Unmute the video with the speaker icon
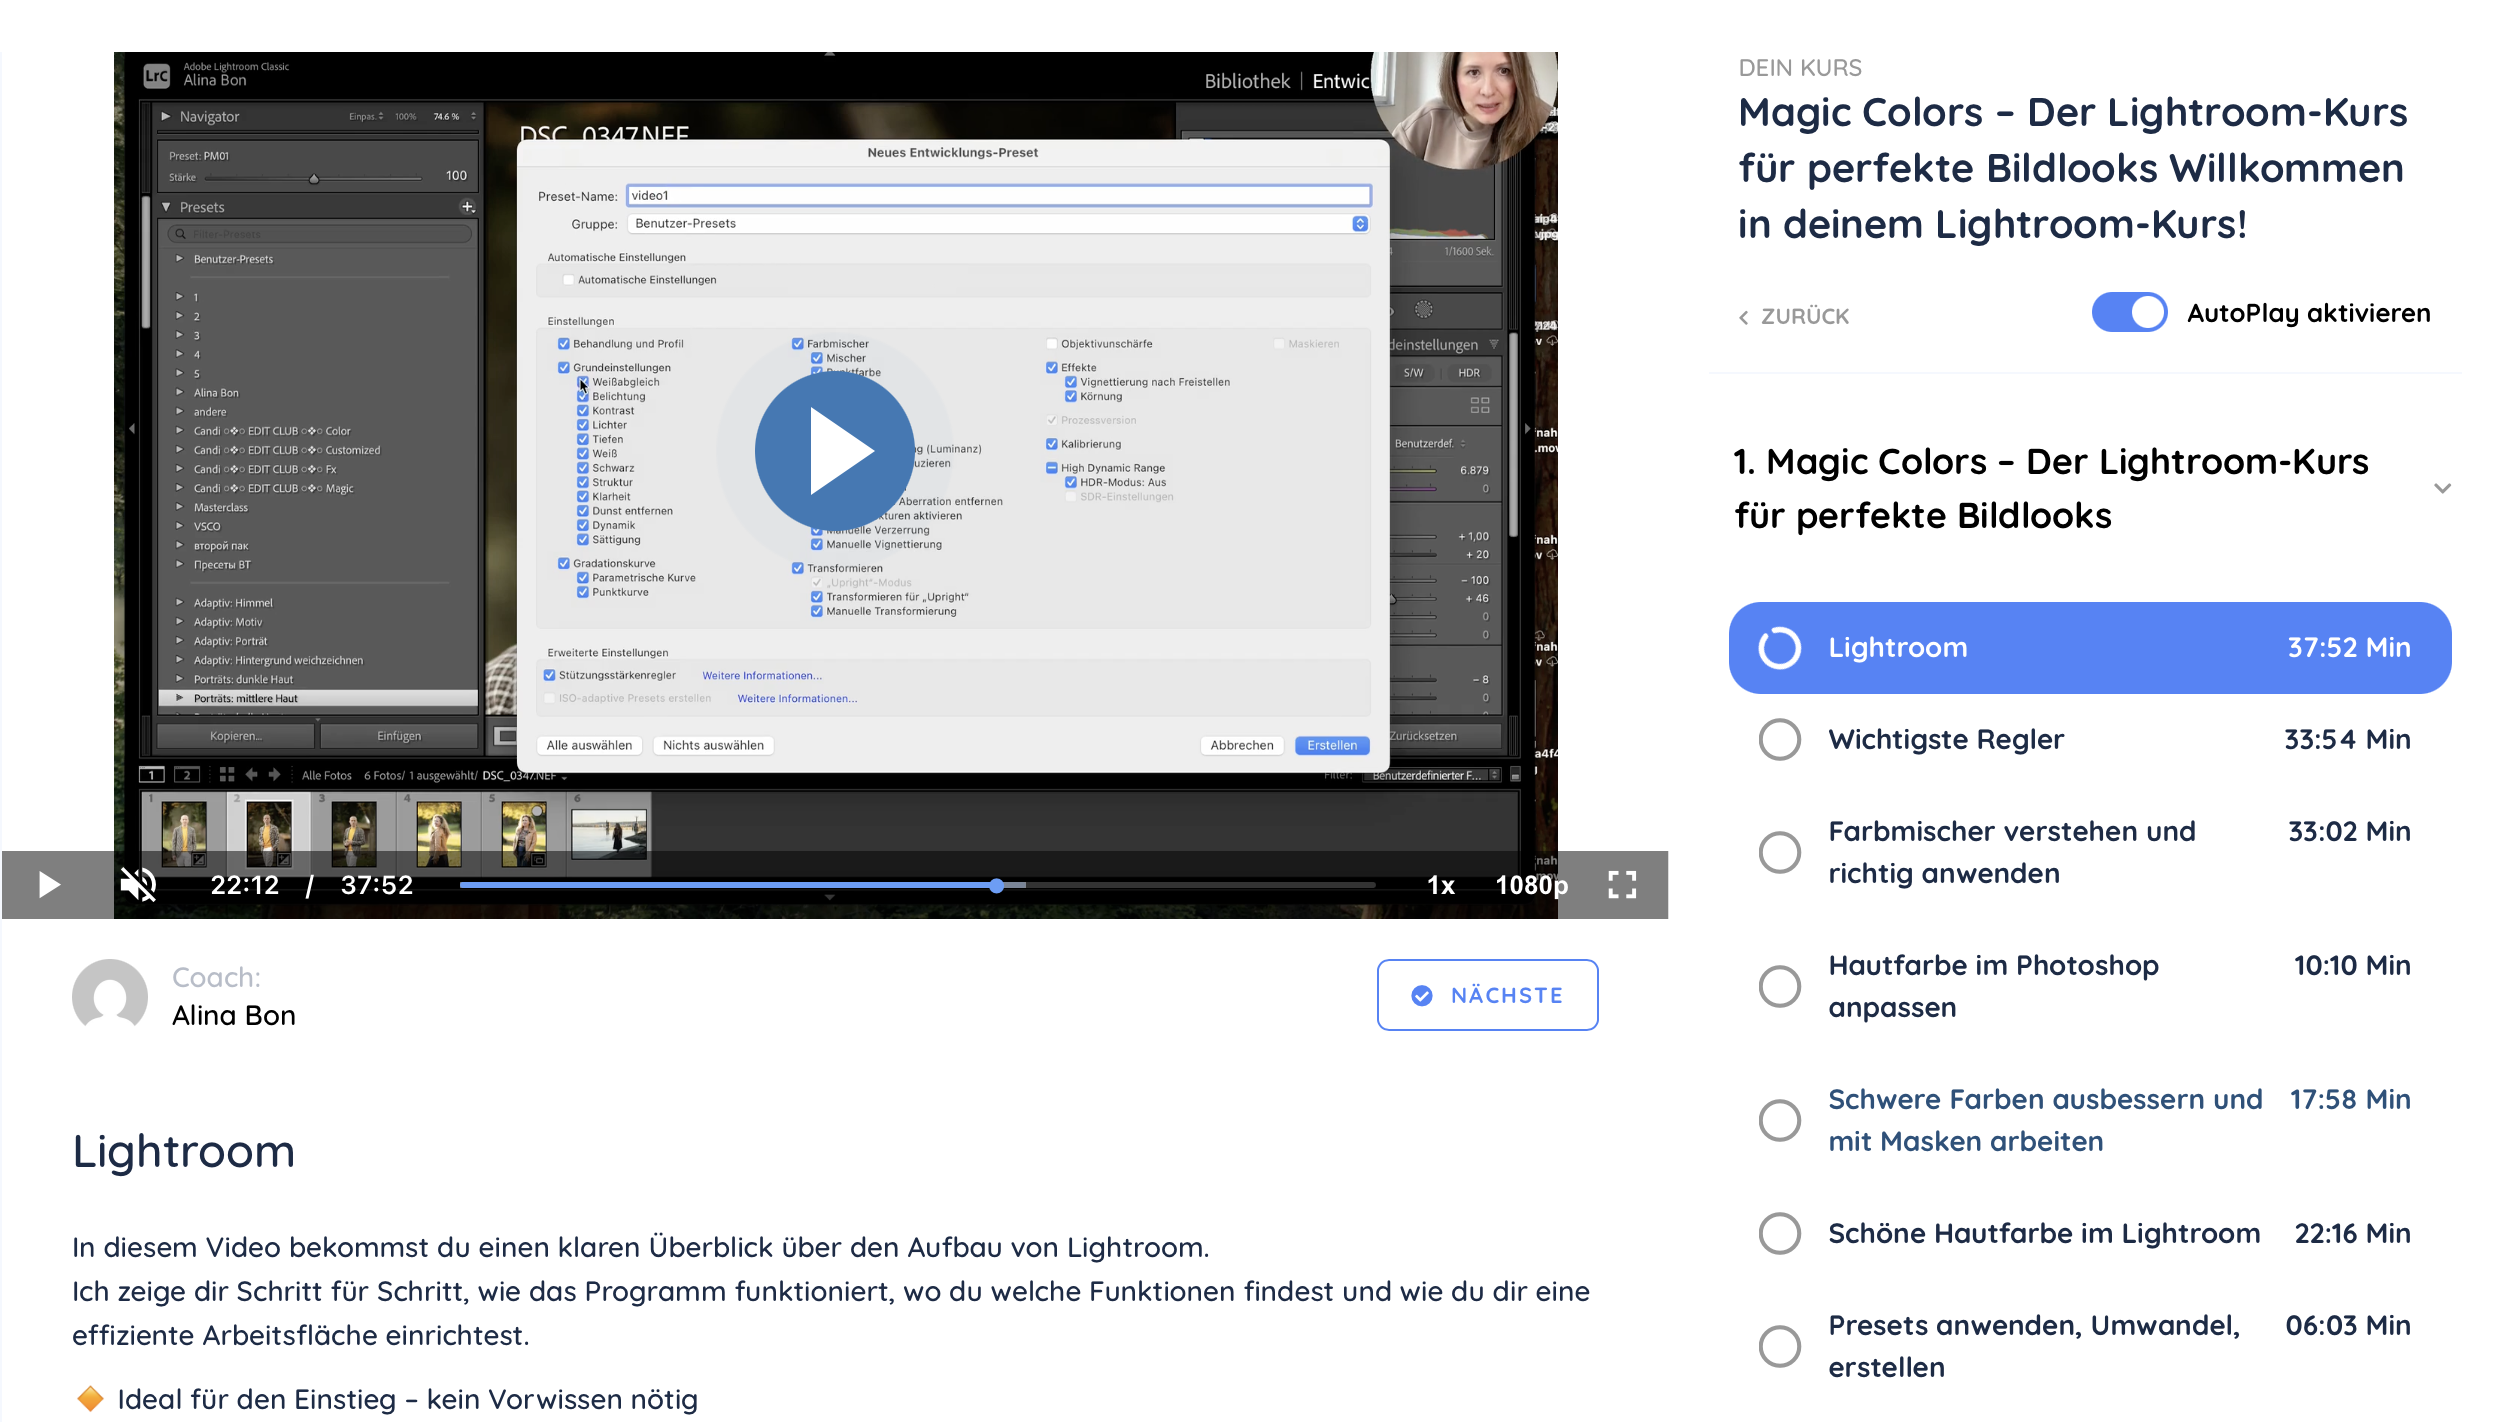The image size is (2500, 1422). coord(139,885)
